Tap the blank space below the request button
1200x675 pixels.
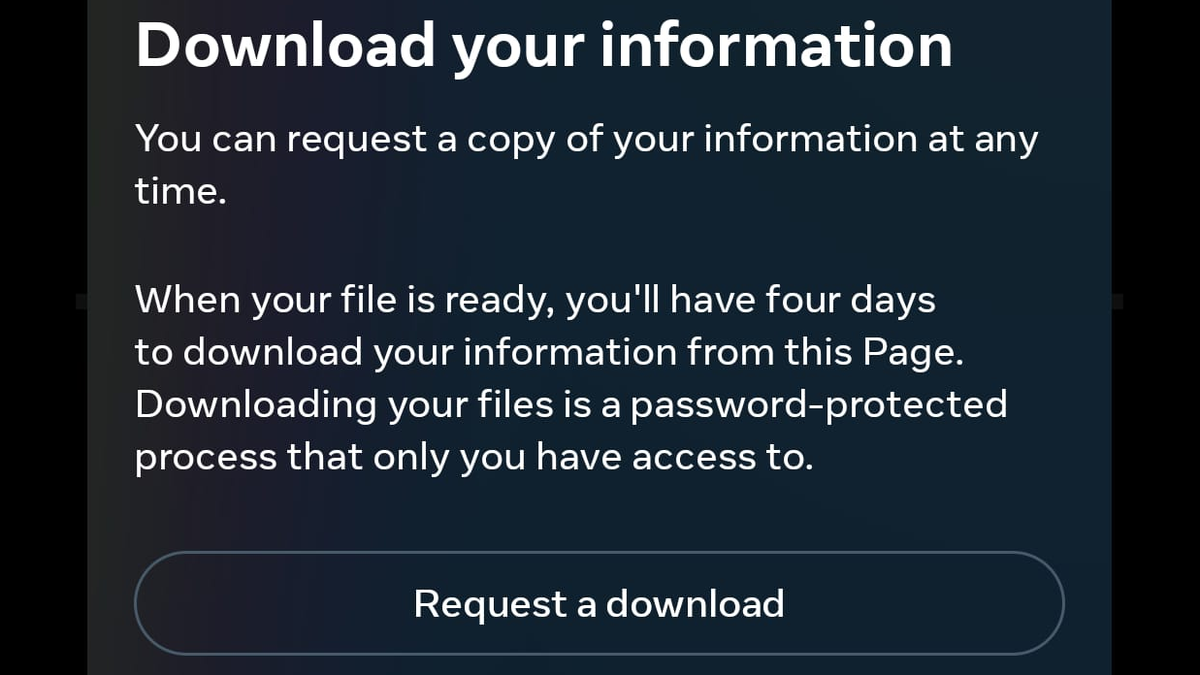(600, 665)
